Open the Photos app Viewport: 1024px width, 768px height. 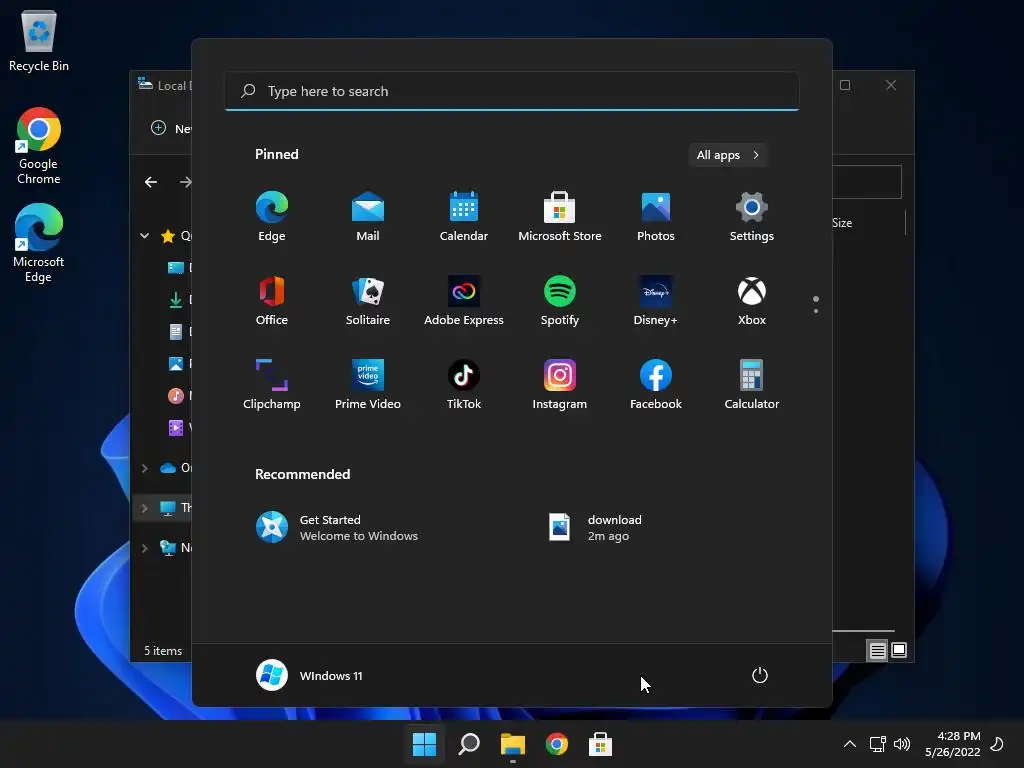pyautogui.click(x=656, y=217)
